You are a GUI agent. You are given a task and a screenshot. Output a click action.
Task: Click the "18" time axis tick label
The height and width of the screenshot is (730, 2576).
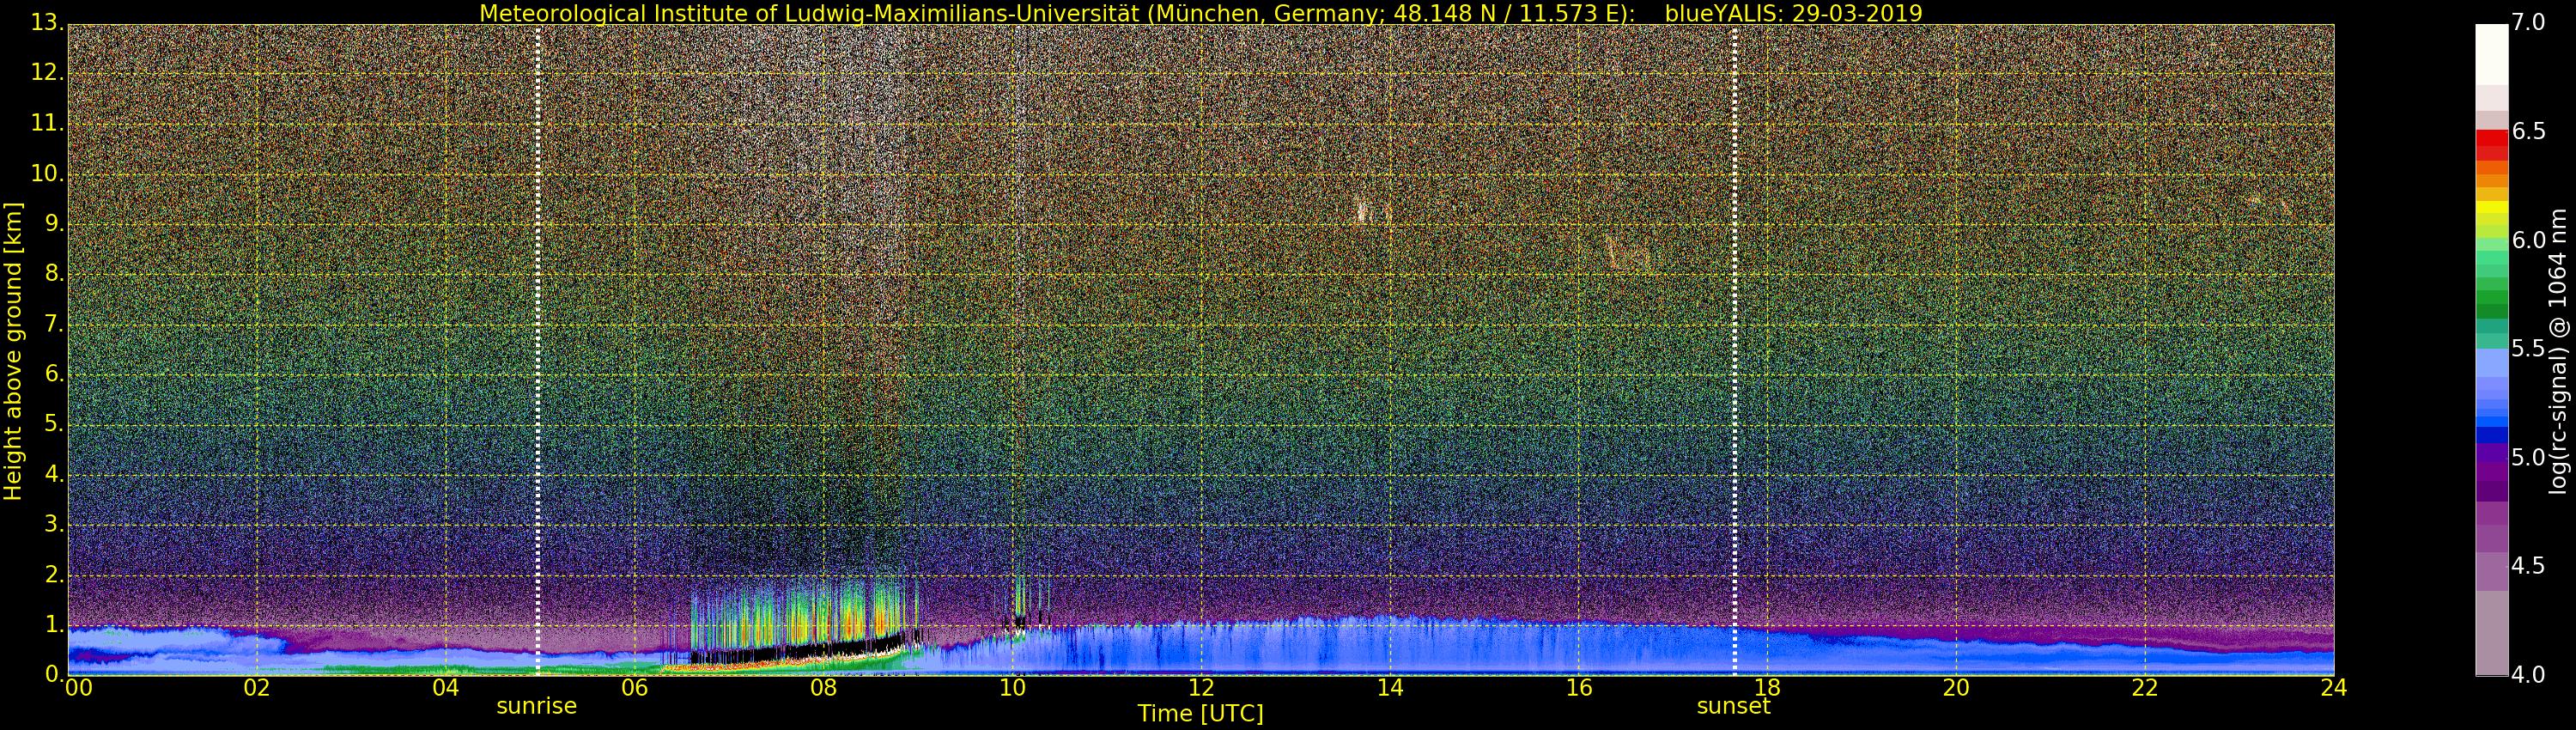(x=1767, y=688)
